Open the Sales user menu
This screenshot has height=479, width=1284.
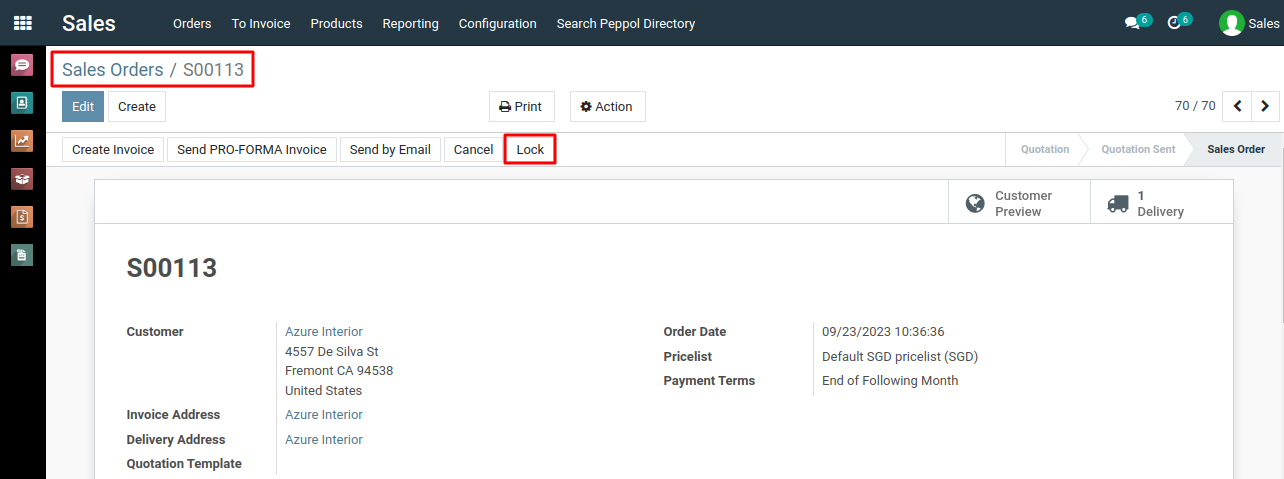(1249, 23)
